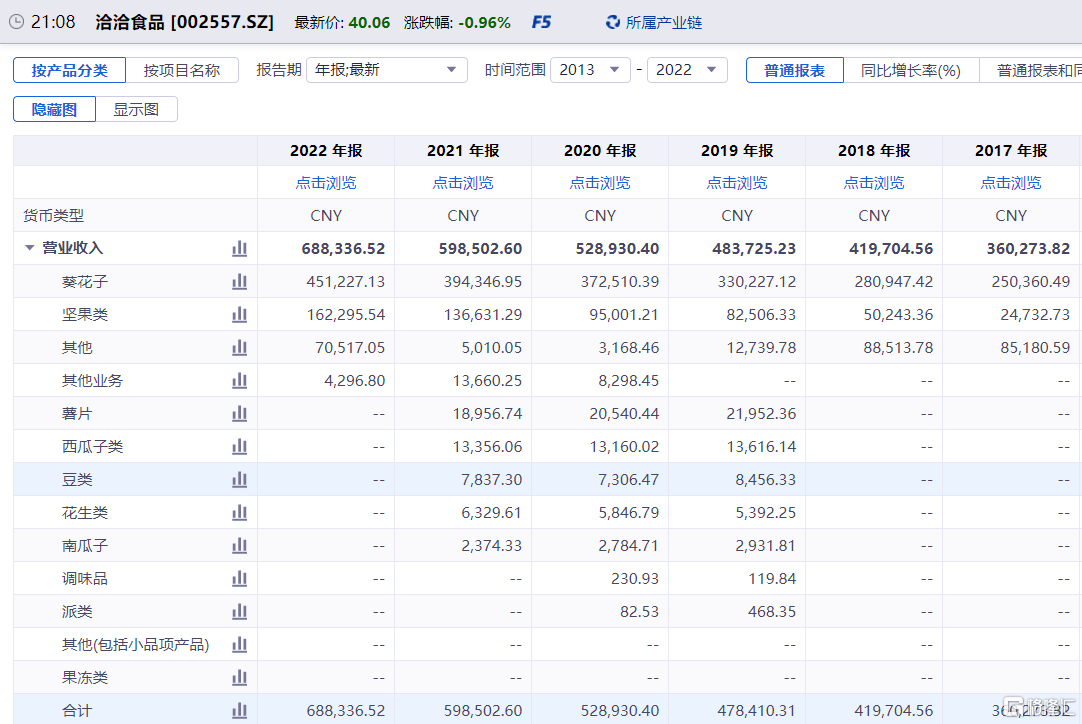Open the 报告期 dropdown showing 年报;最新
Viewport: 1082px width, 724px height.
386,70
